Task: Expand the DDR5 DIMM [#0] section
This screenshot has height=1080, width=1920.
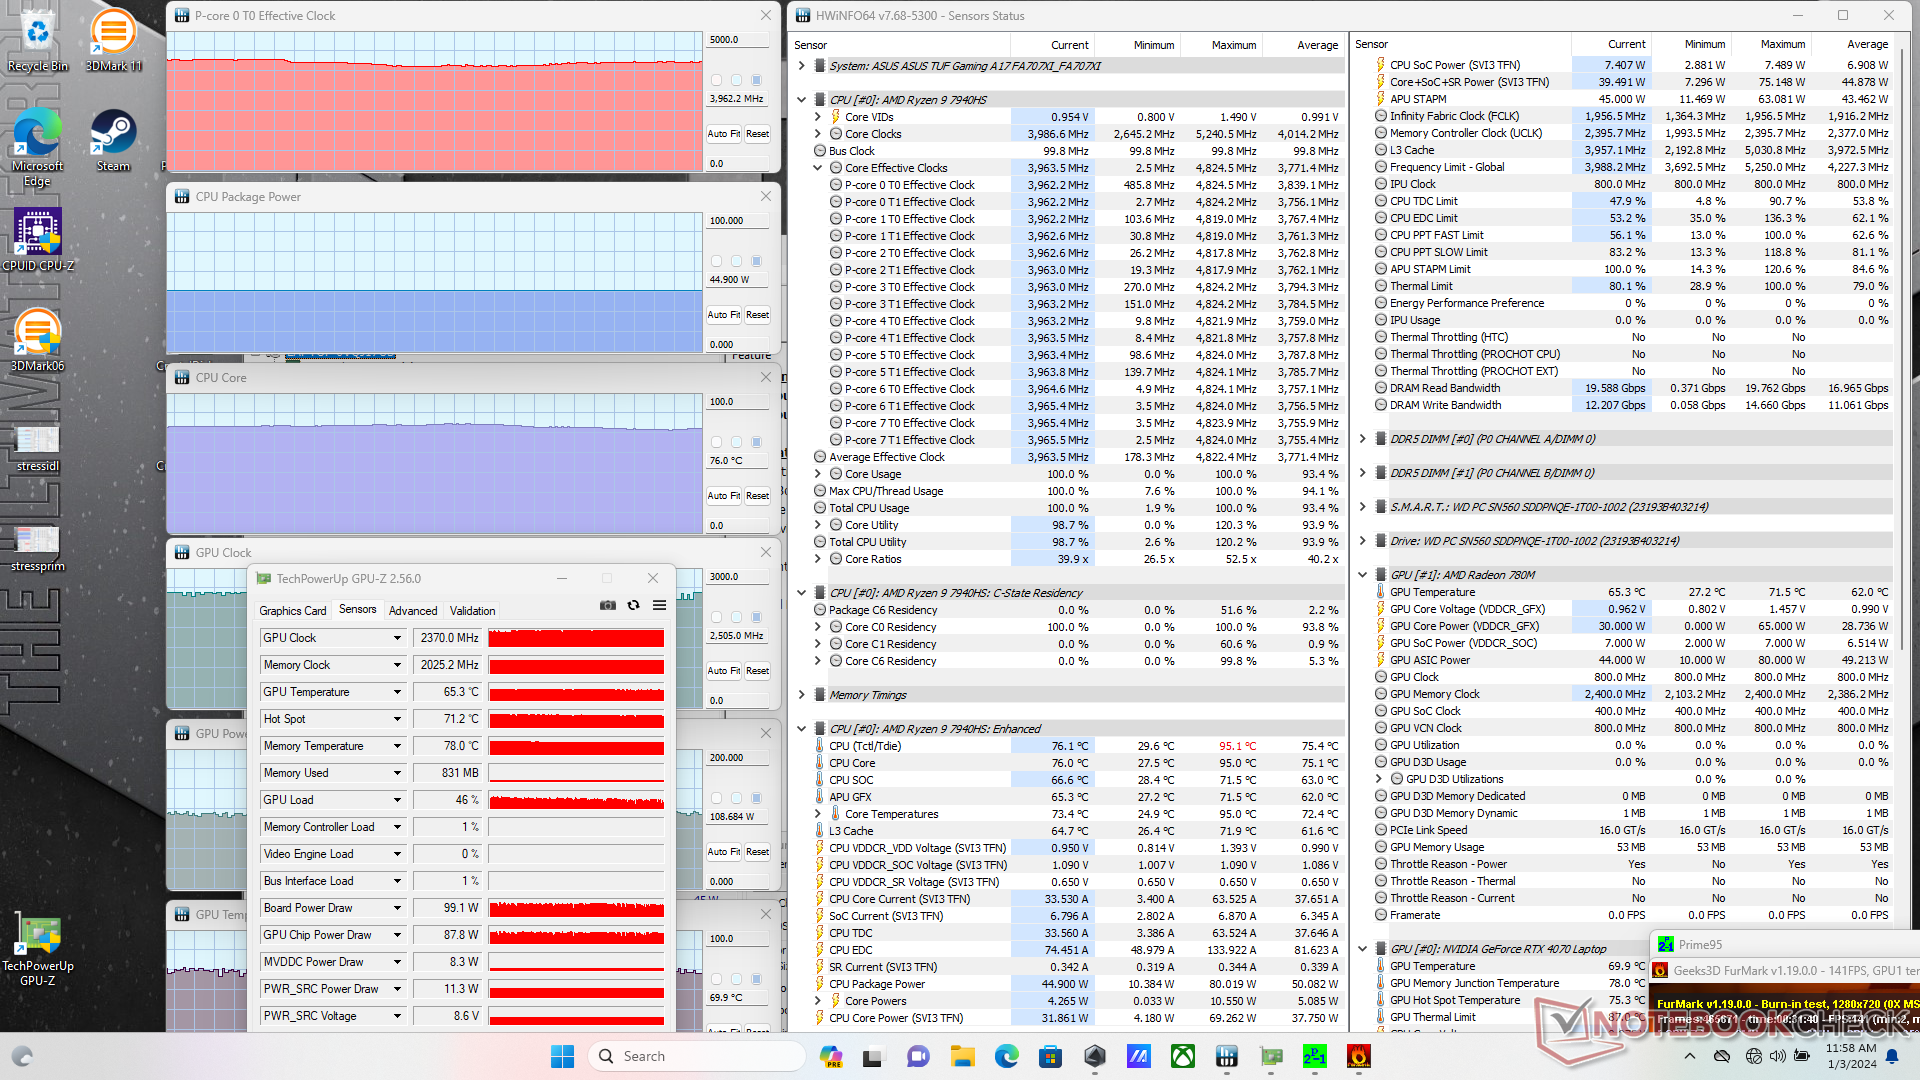Action: 1362,439
